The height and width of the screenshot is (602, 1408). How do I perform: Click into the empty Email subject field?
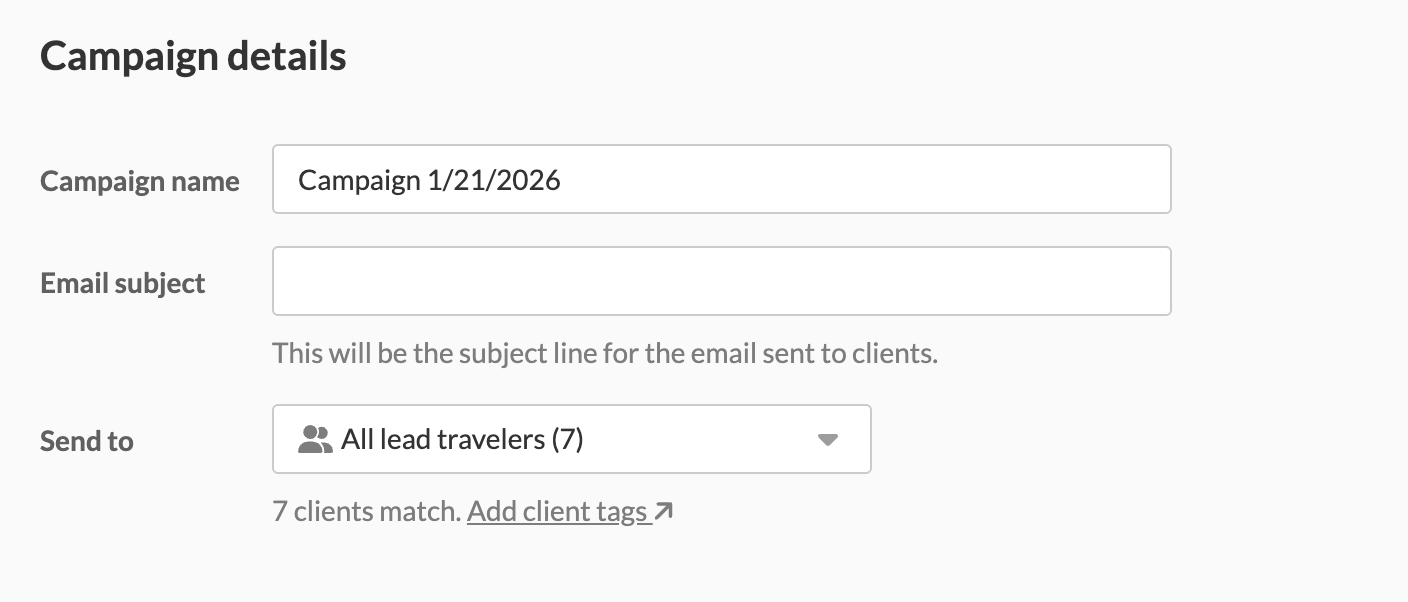(x=721, y=282)
